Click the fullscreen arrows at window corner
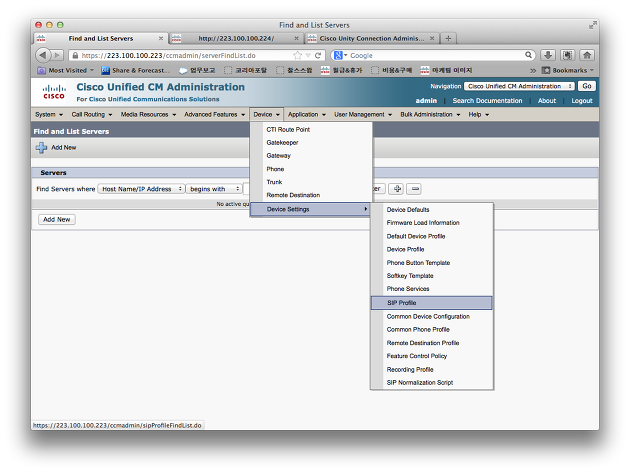Image resolution: width=630 pixels, height=473 pixels. 592,25
